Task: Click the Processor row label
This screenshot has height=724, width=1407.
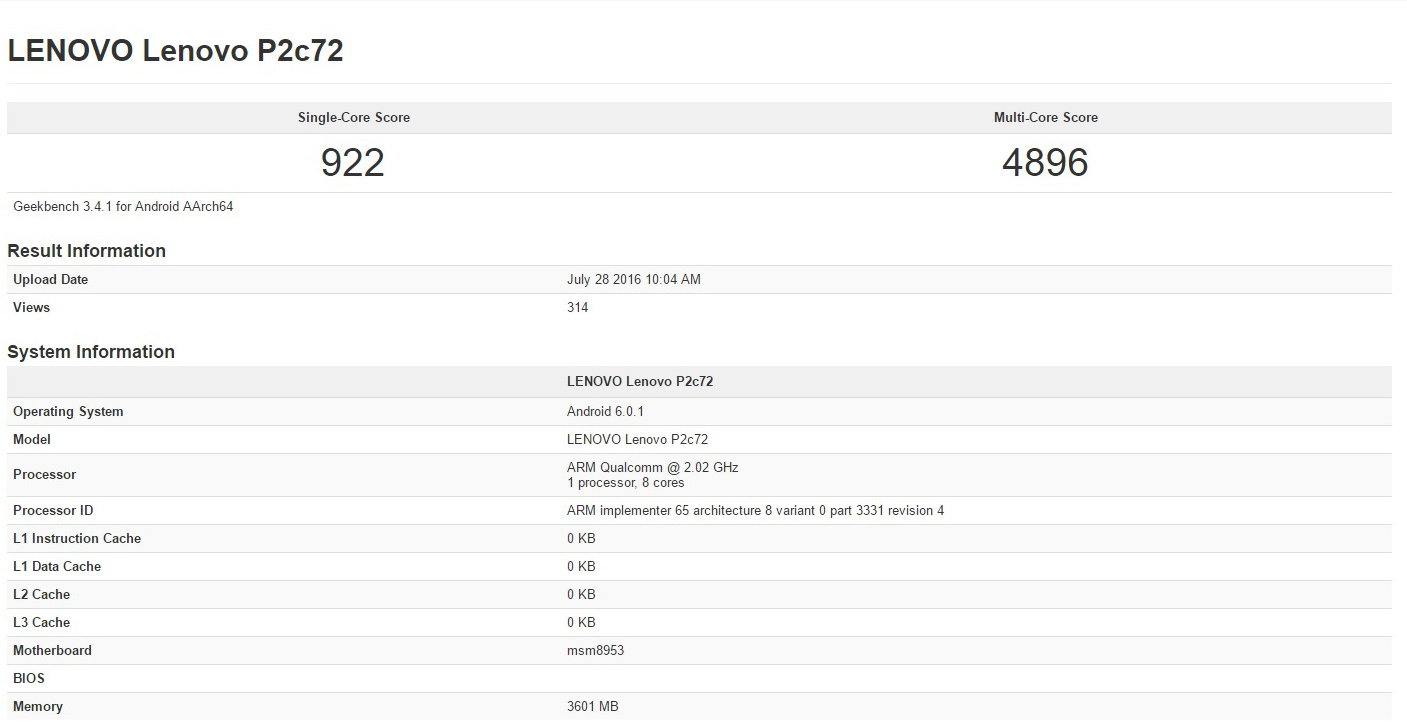Action: pyautogui.click(x=45, y=475)
